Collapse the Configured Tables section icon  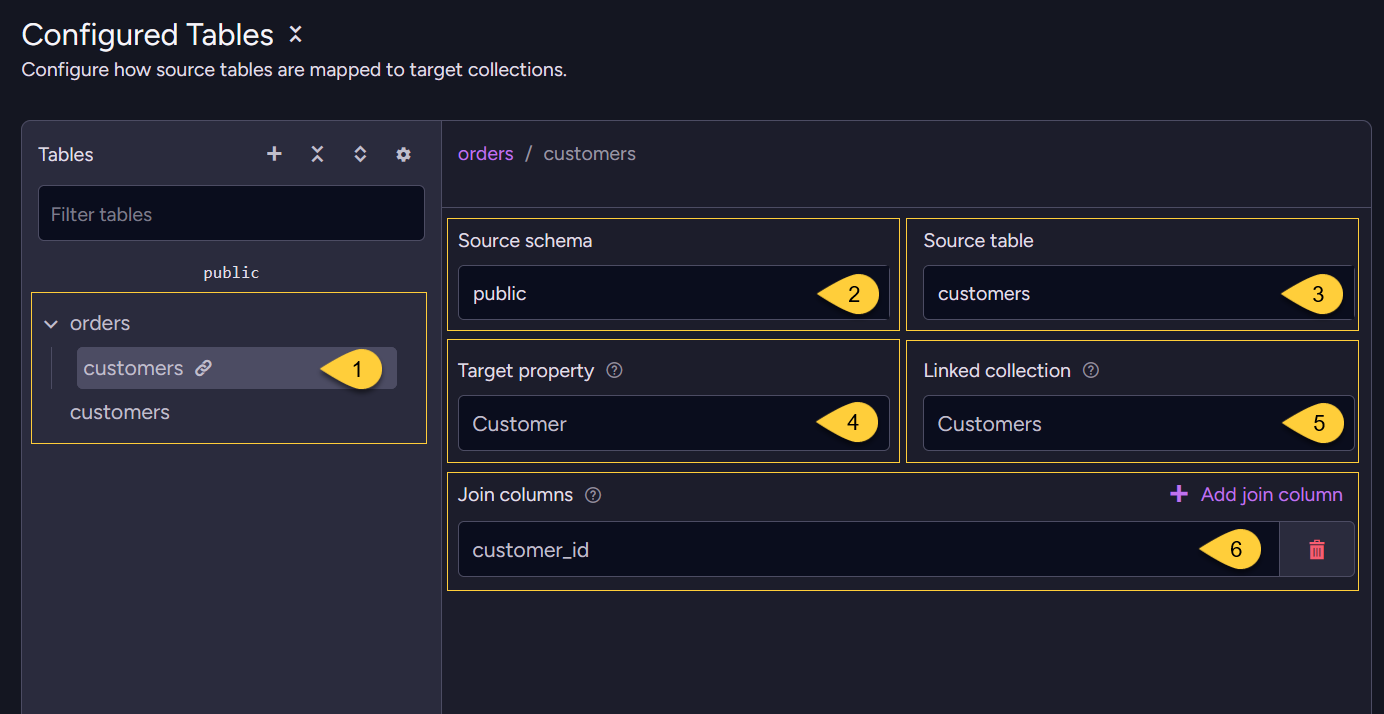[x=295, y=35]
